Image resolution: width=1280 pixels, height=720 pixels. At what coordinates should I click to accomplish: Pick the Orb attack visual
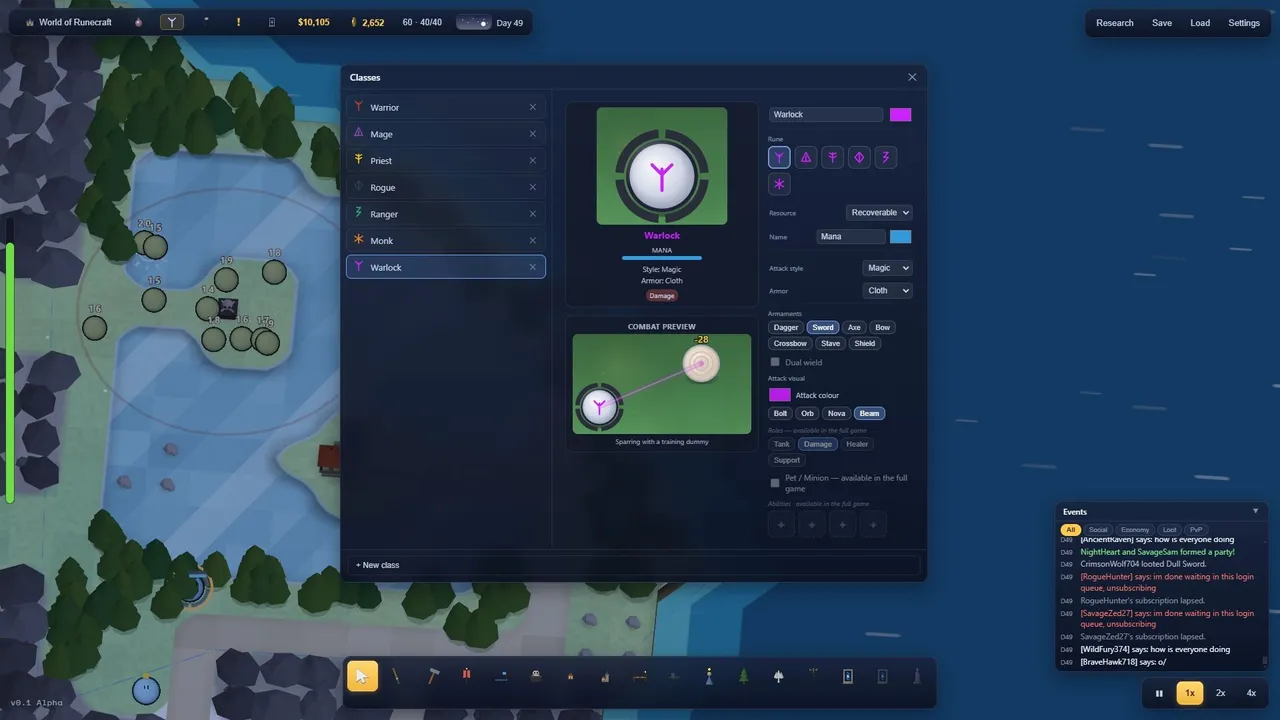click(808, 413)
